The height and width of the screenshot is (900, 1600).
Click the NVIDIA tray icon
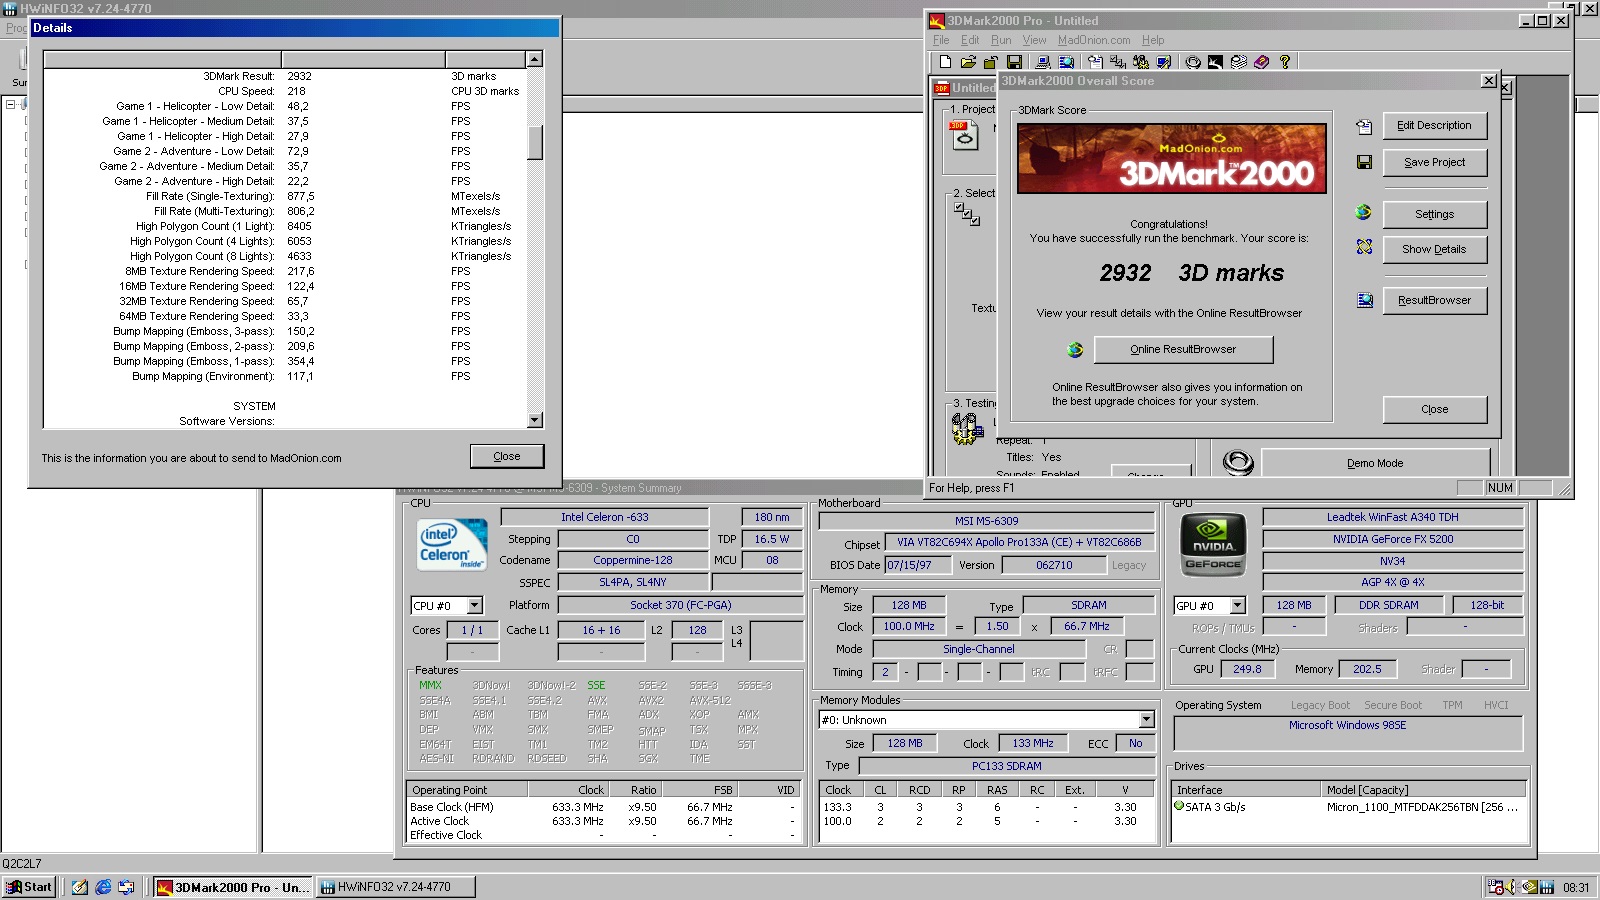[1530, 887]
